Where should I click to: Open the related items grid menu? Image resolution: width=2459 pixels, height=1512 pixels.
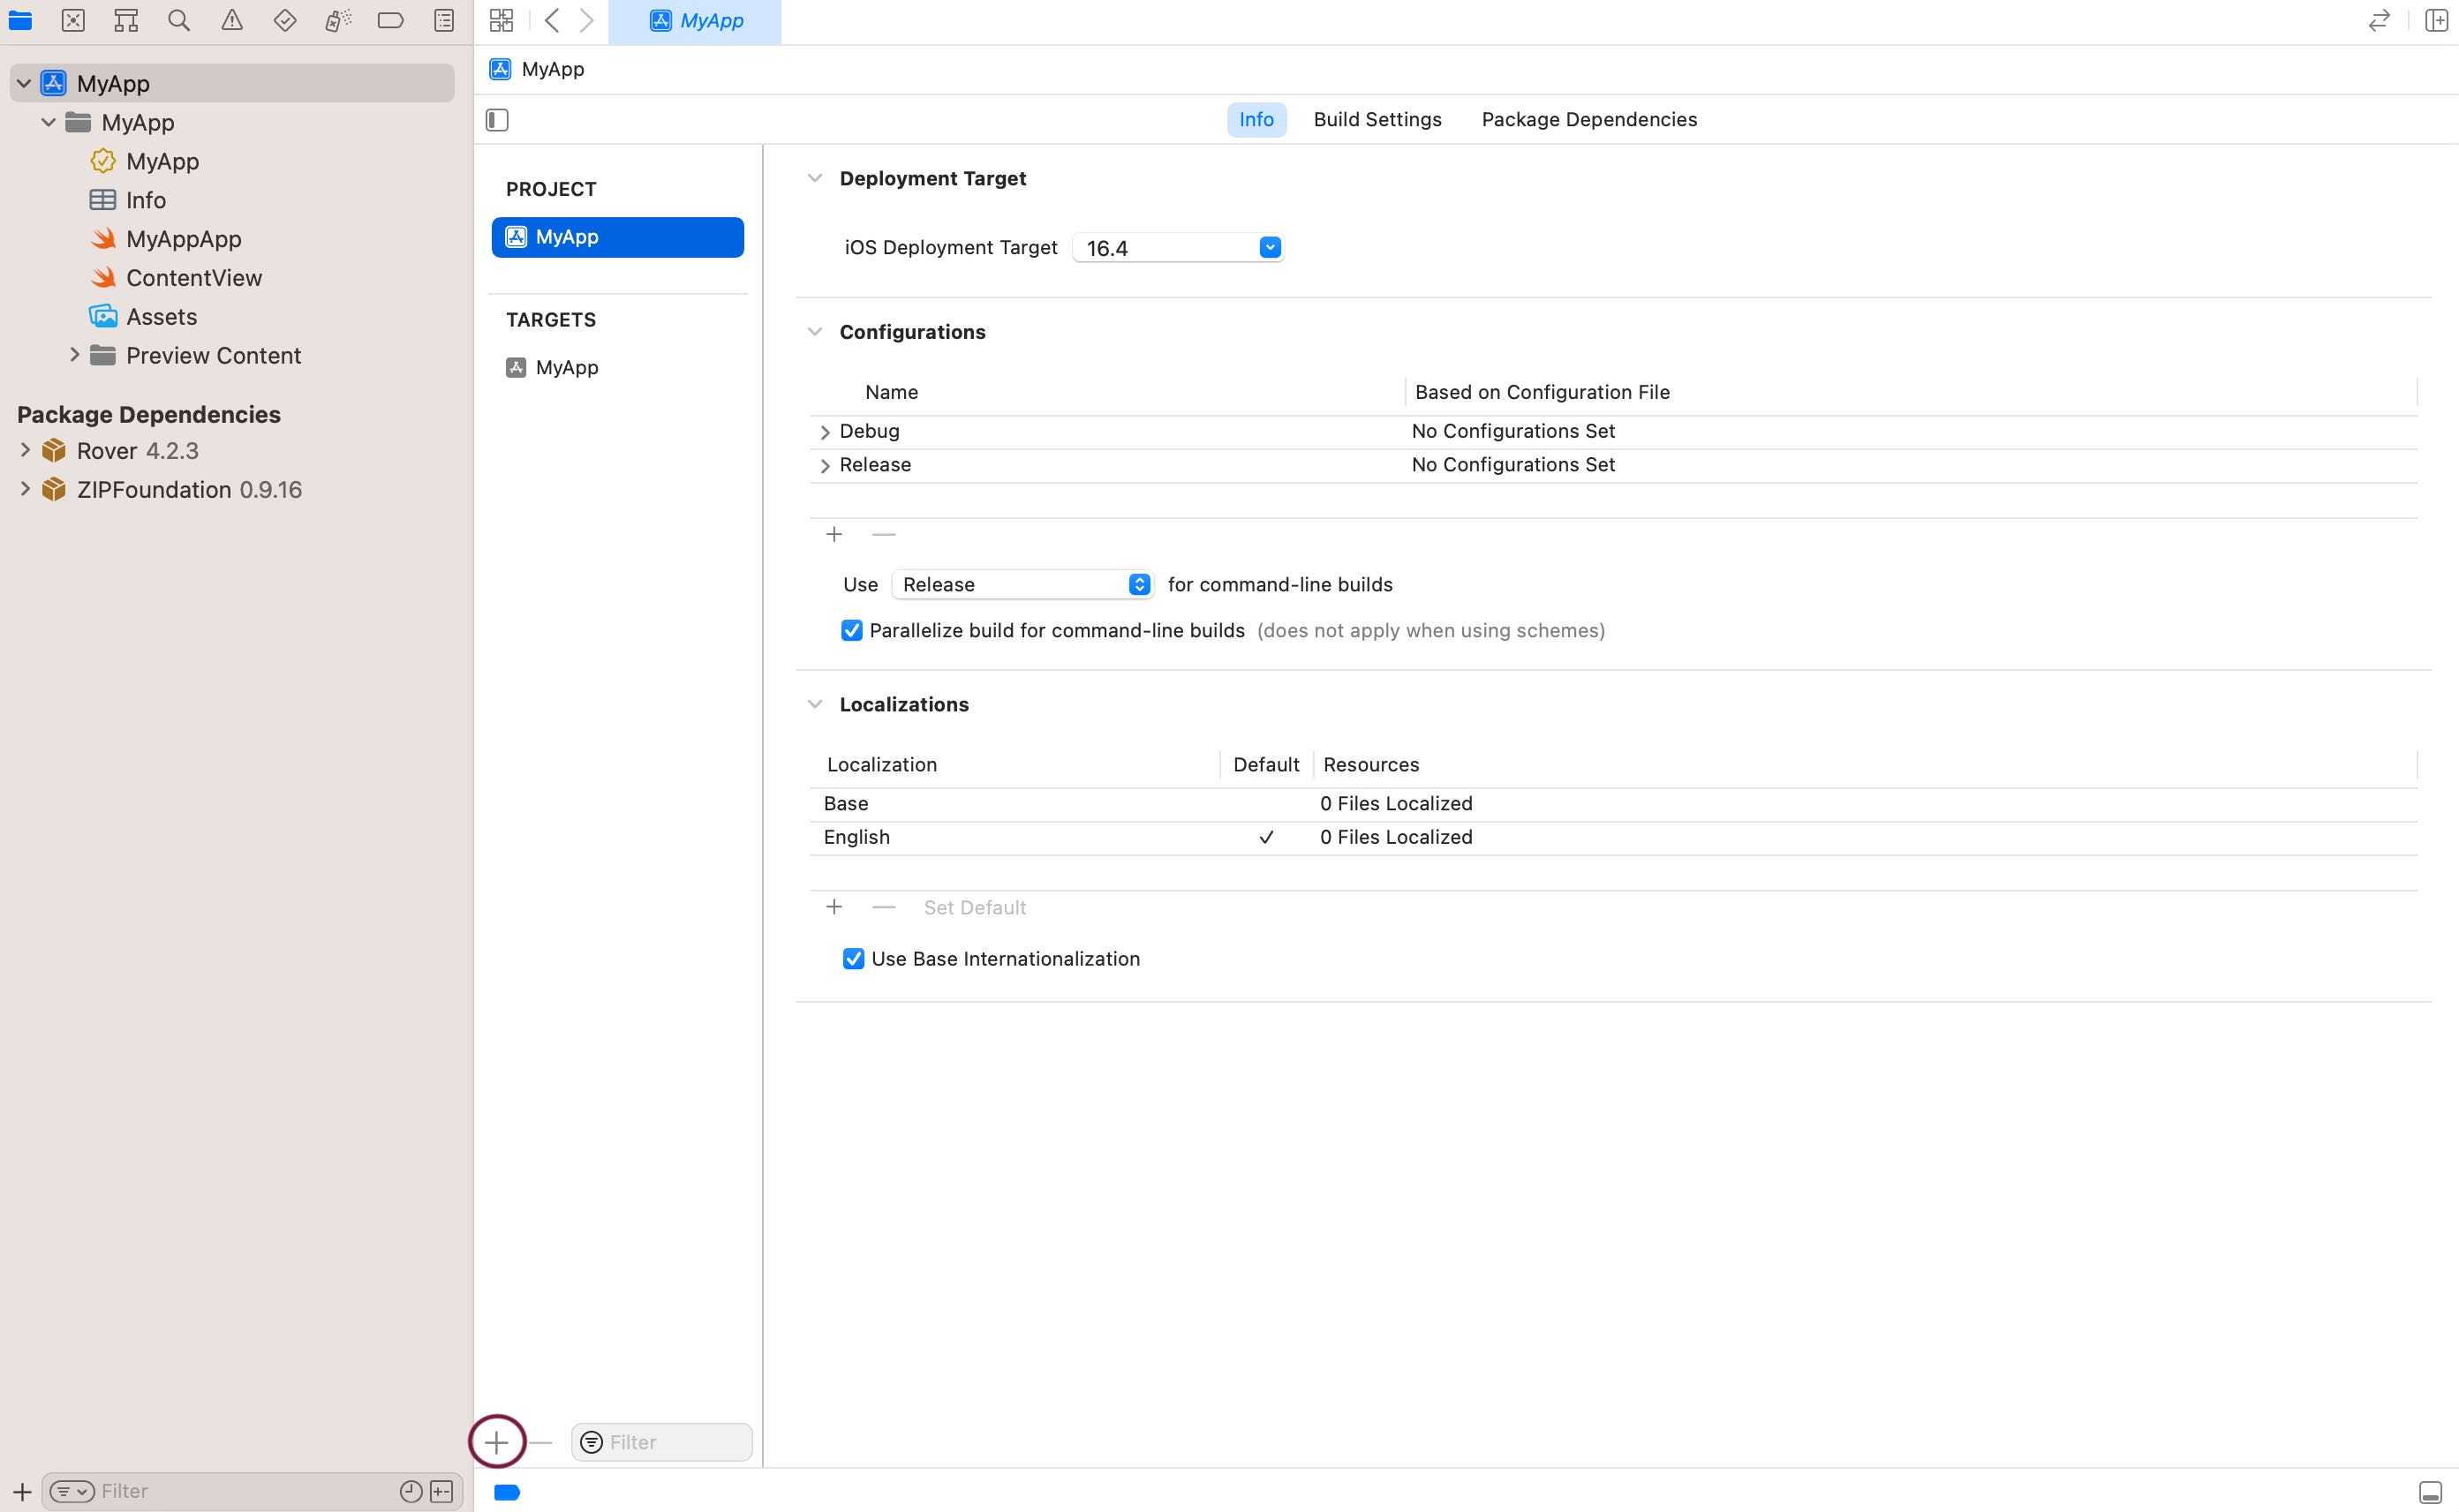[x=501, y=20]
